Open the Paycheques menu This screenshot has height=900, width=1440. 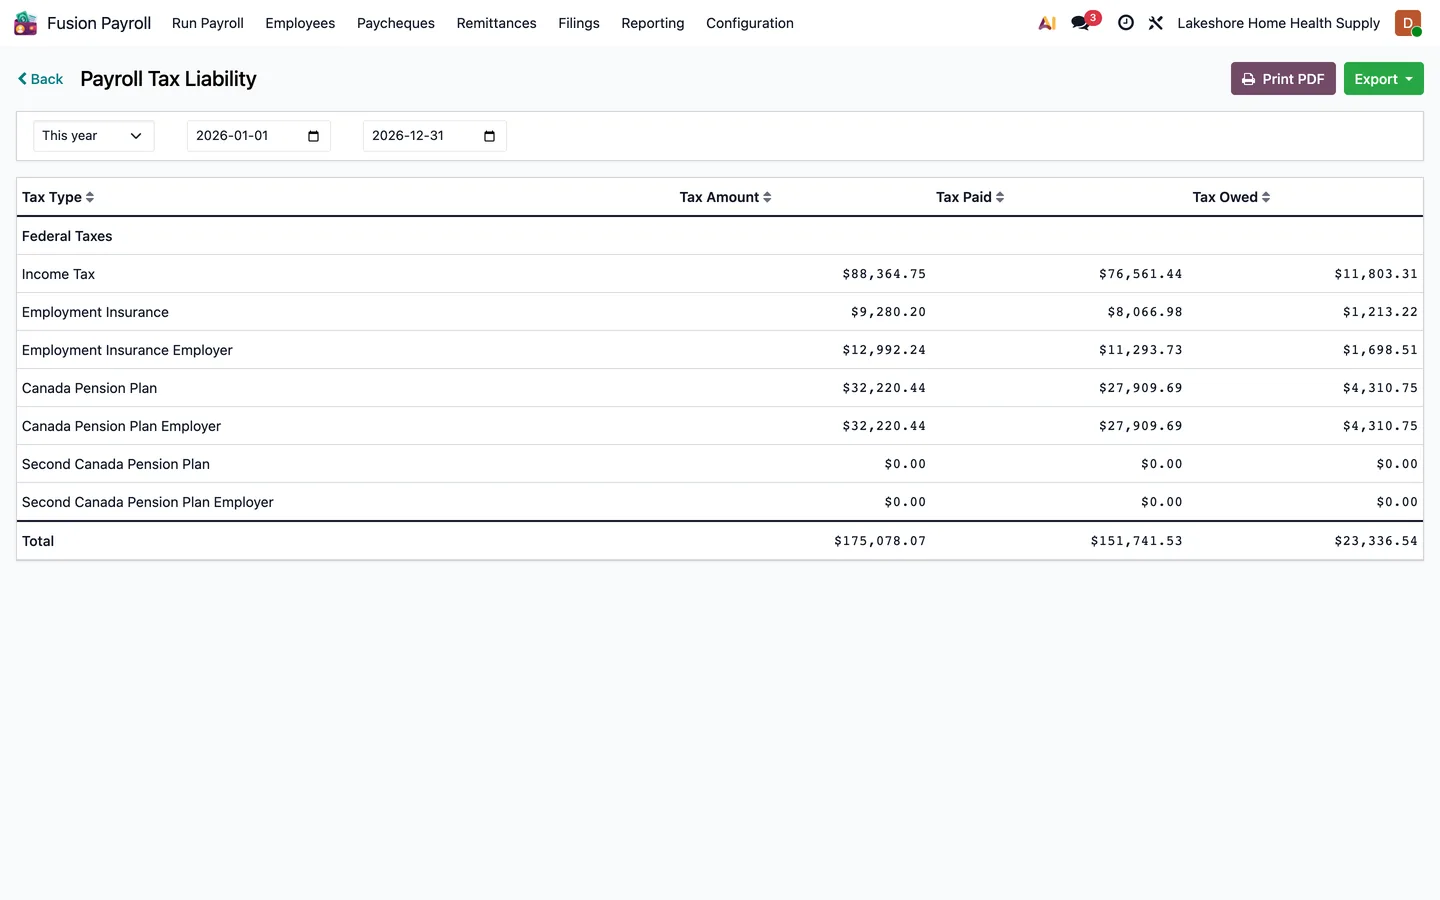coord(396,23)
